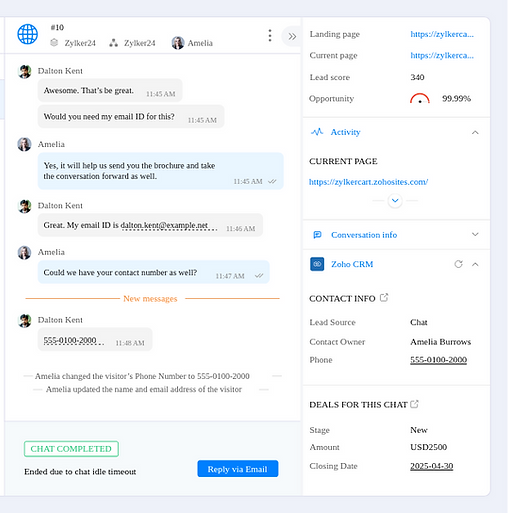Click the blue globe website icon
The image size is (509, 513).
pyautogui.click(x=27, y=34)
